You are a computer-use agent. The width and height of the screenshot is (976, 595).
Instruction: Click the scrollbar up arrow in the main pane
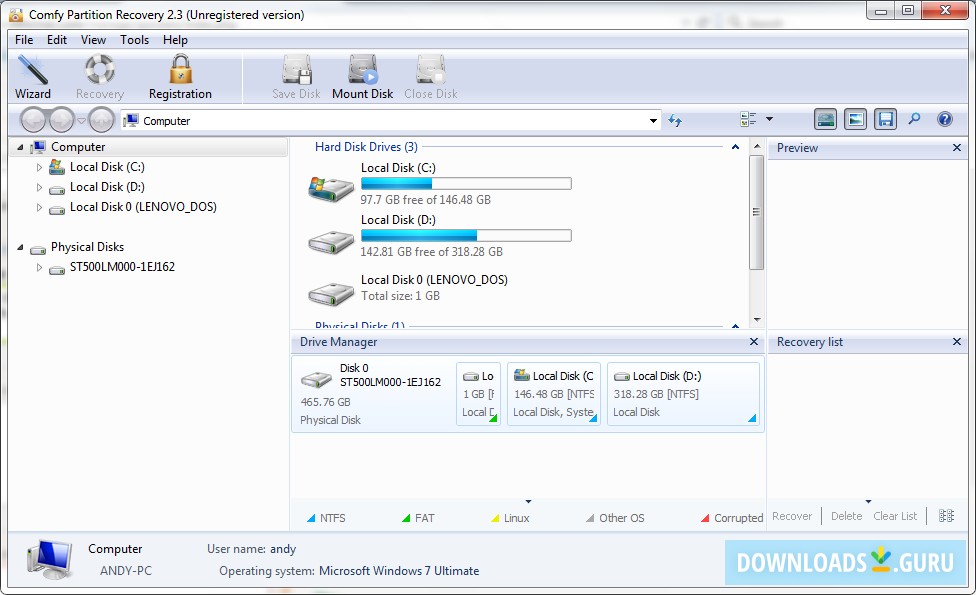[x=757, y=147]
